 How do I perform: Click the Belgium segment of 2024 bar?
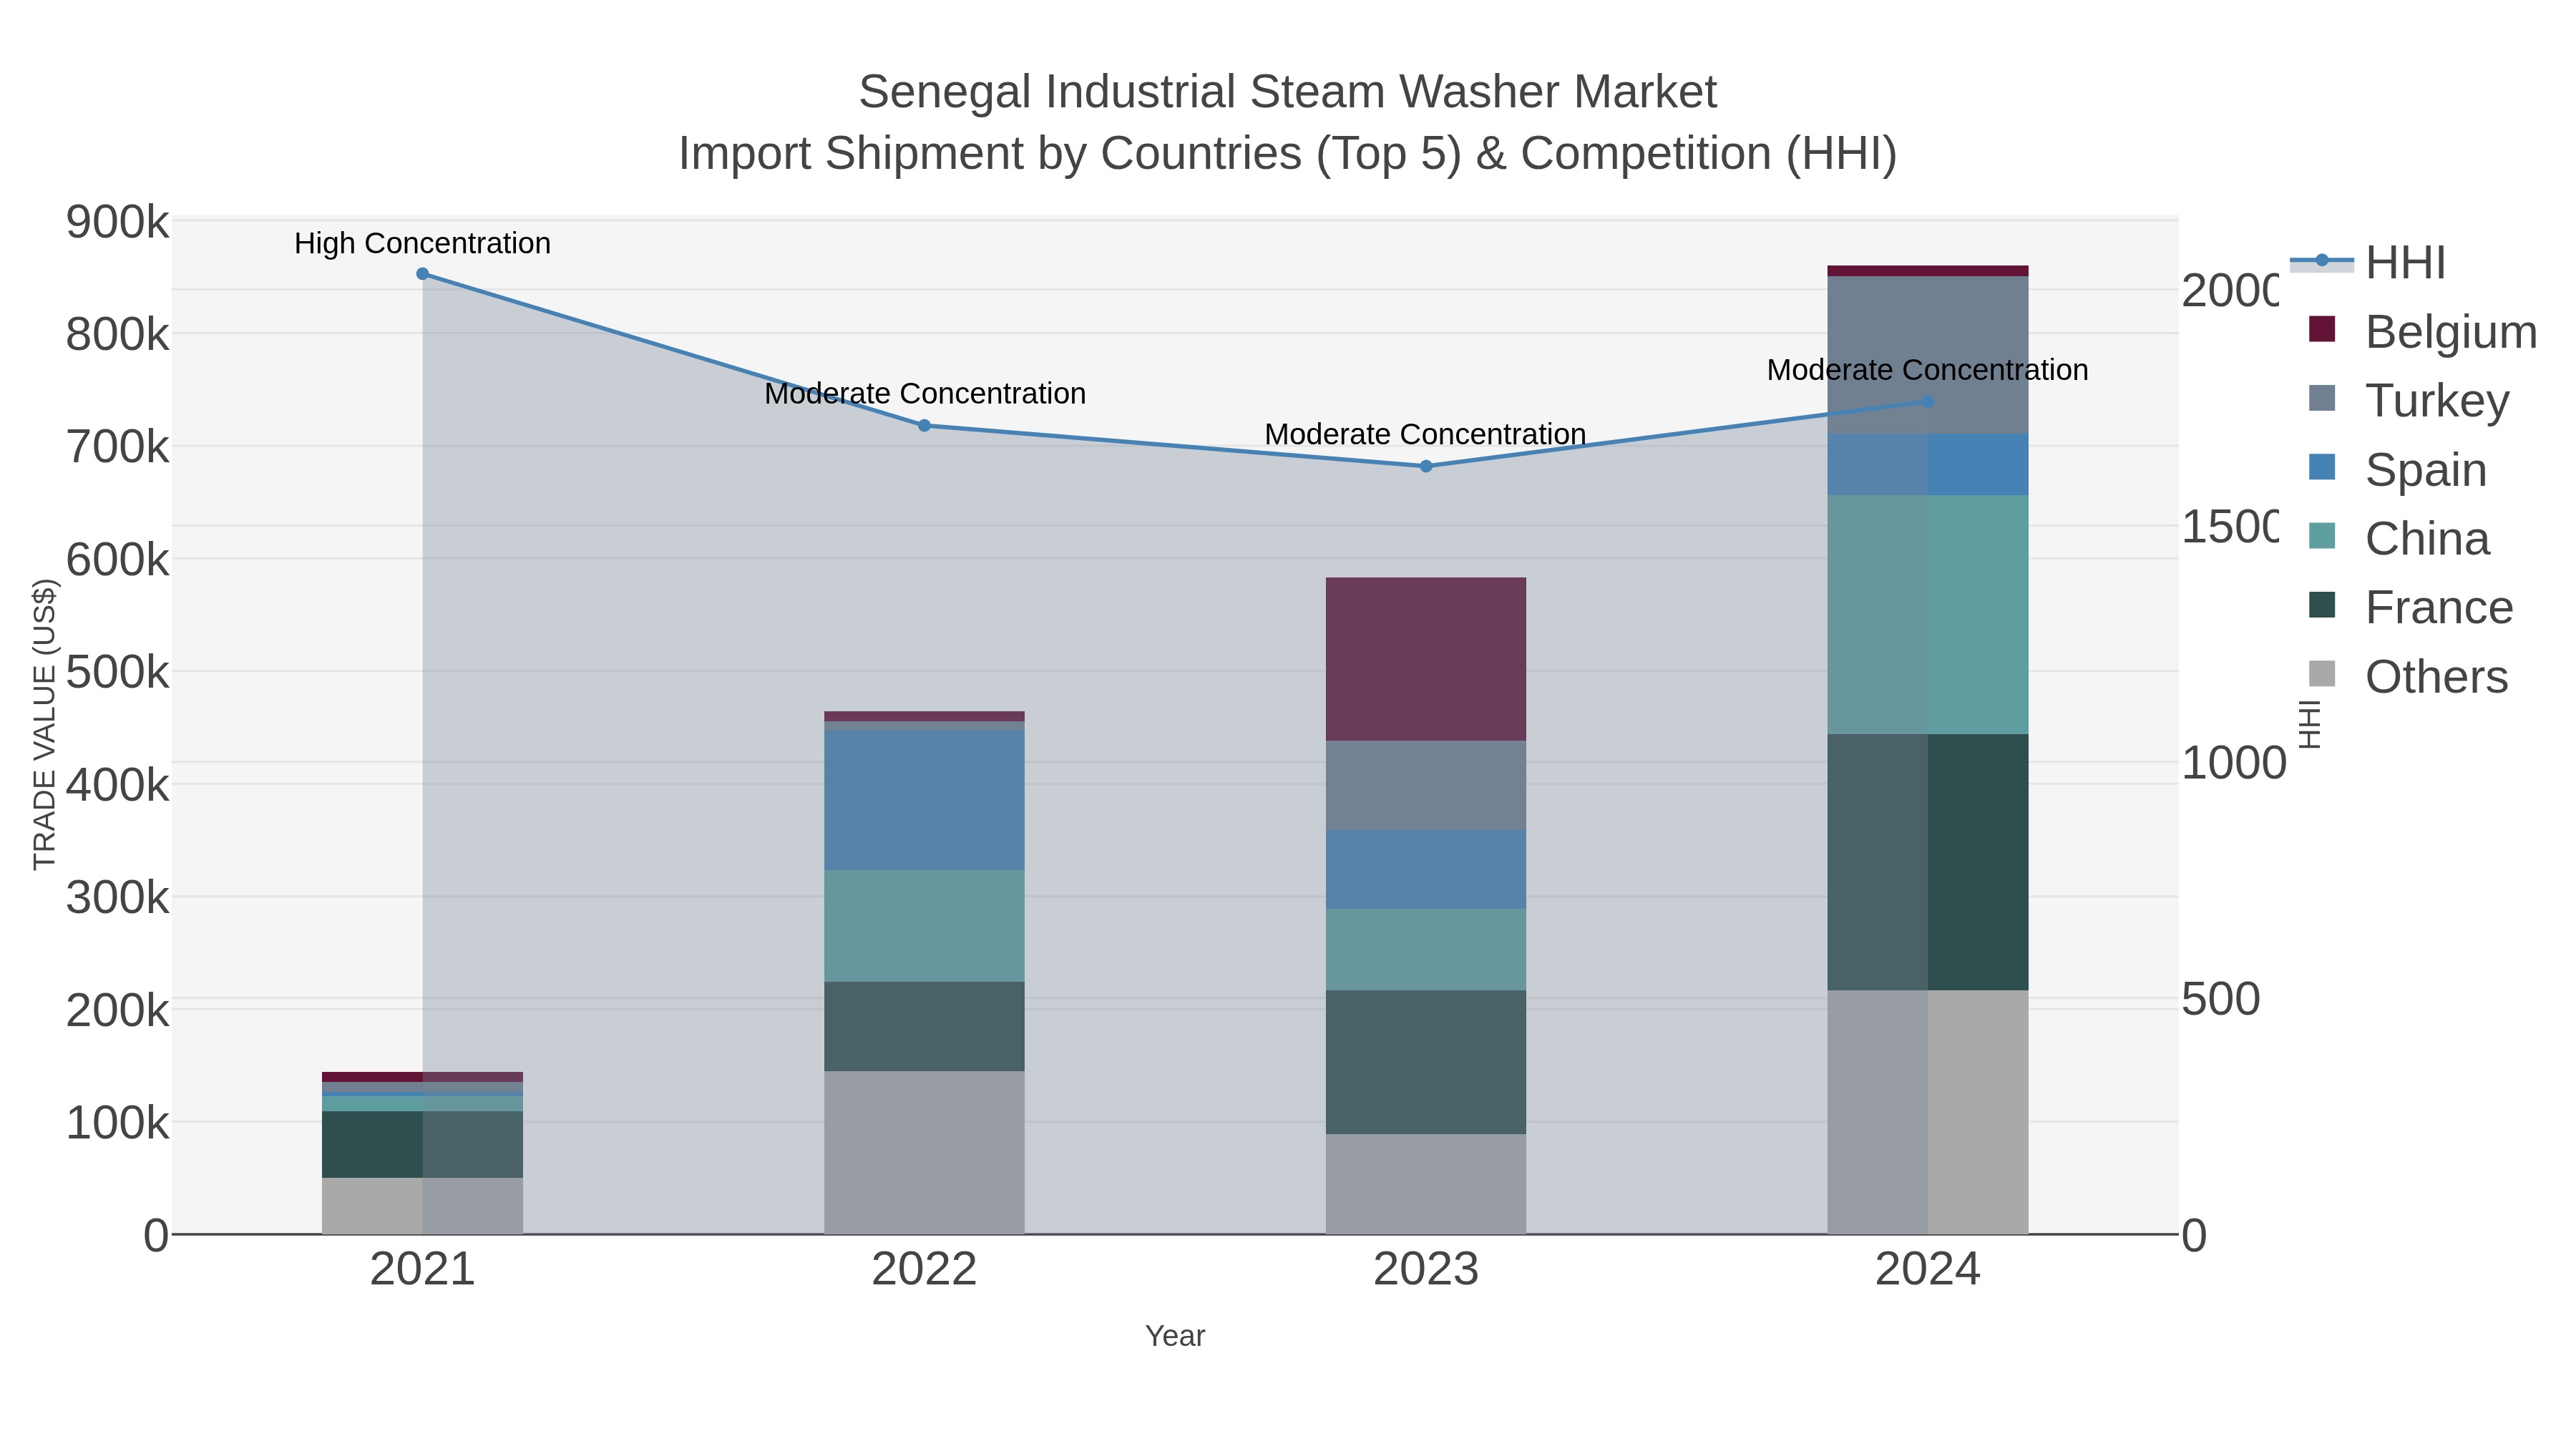click(x=1928, y=271)
